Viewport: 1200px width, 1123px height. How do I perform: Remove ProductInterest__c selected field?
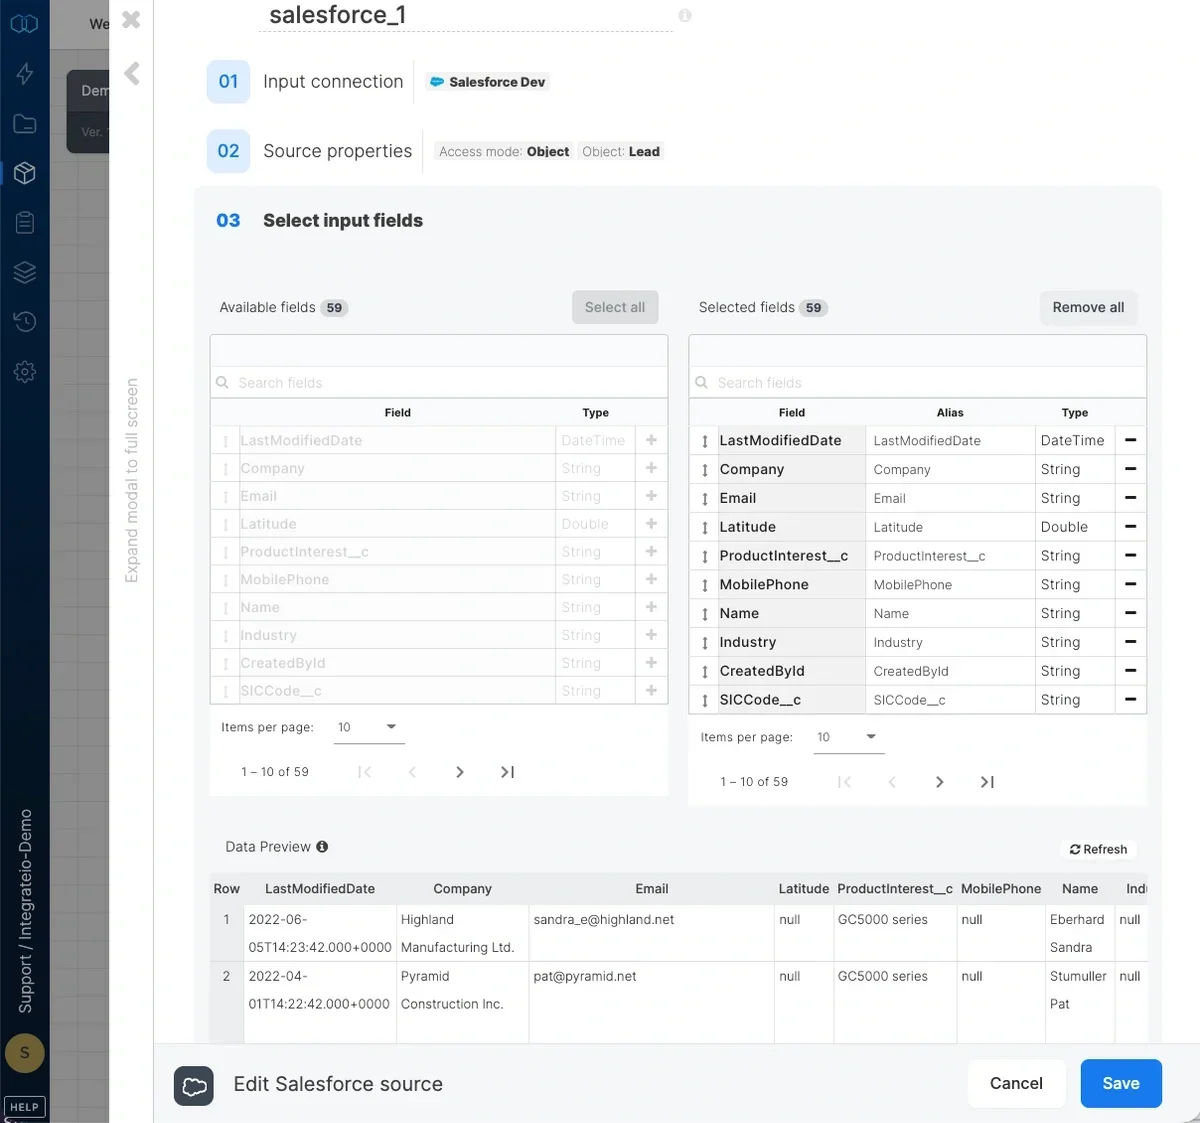[x=1130, y=556]
